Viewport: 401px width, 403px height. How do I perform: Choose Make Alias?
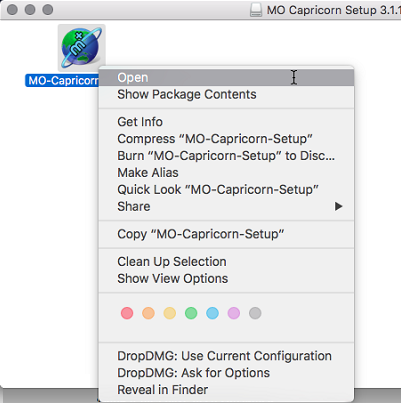(226, 173)
